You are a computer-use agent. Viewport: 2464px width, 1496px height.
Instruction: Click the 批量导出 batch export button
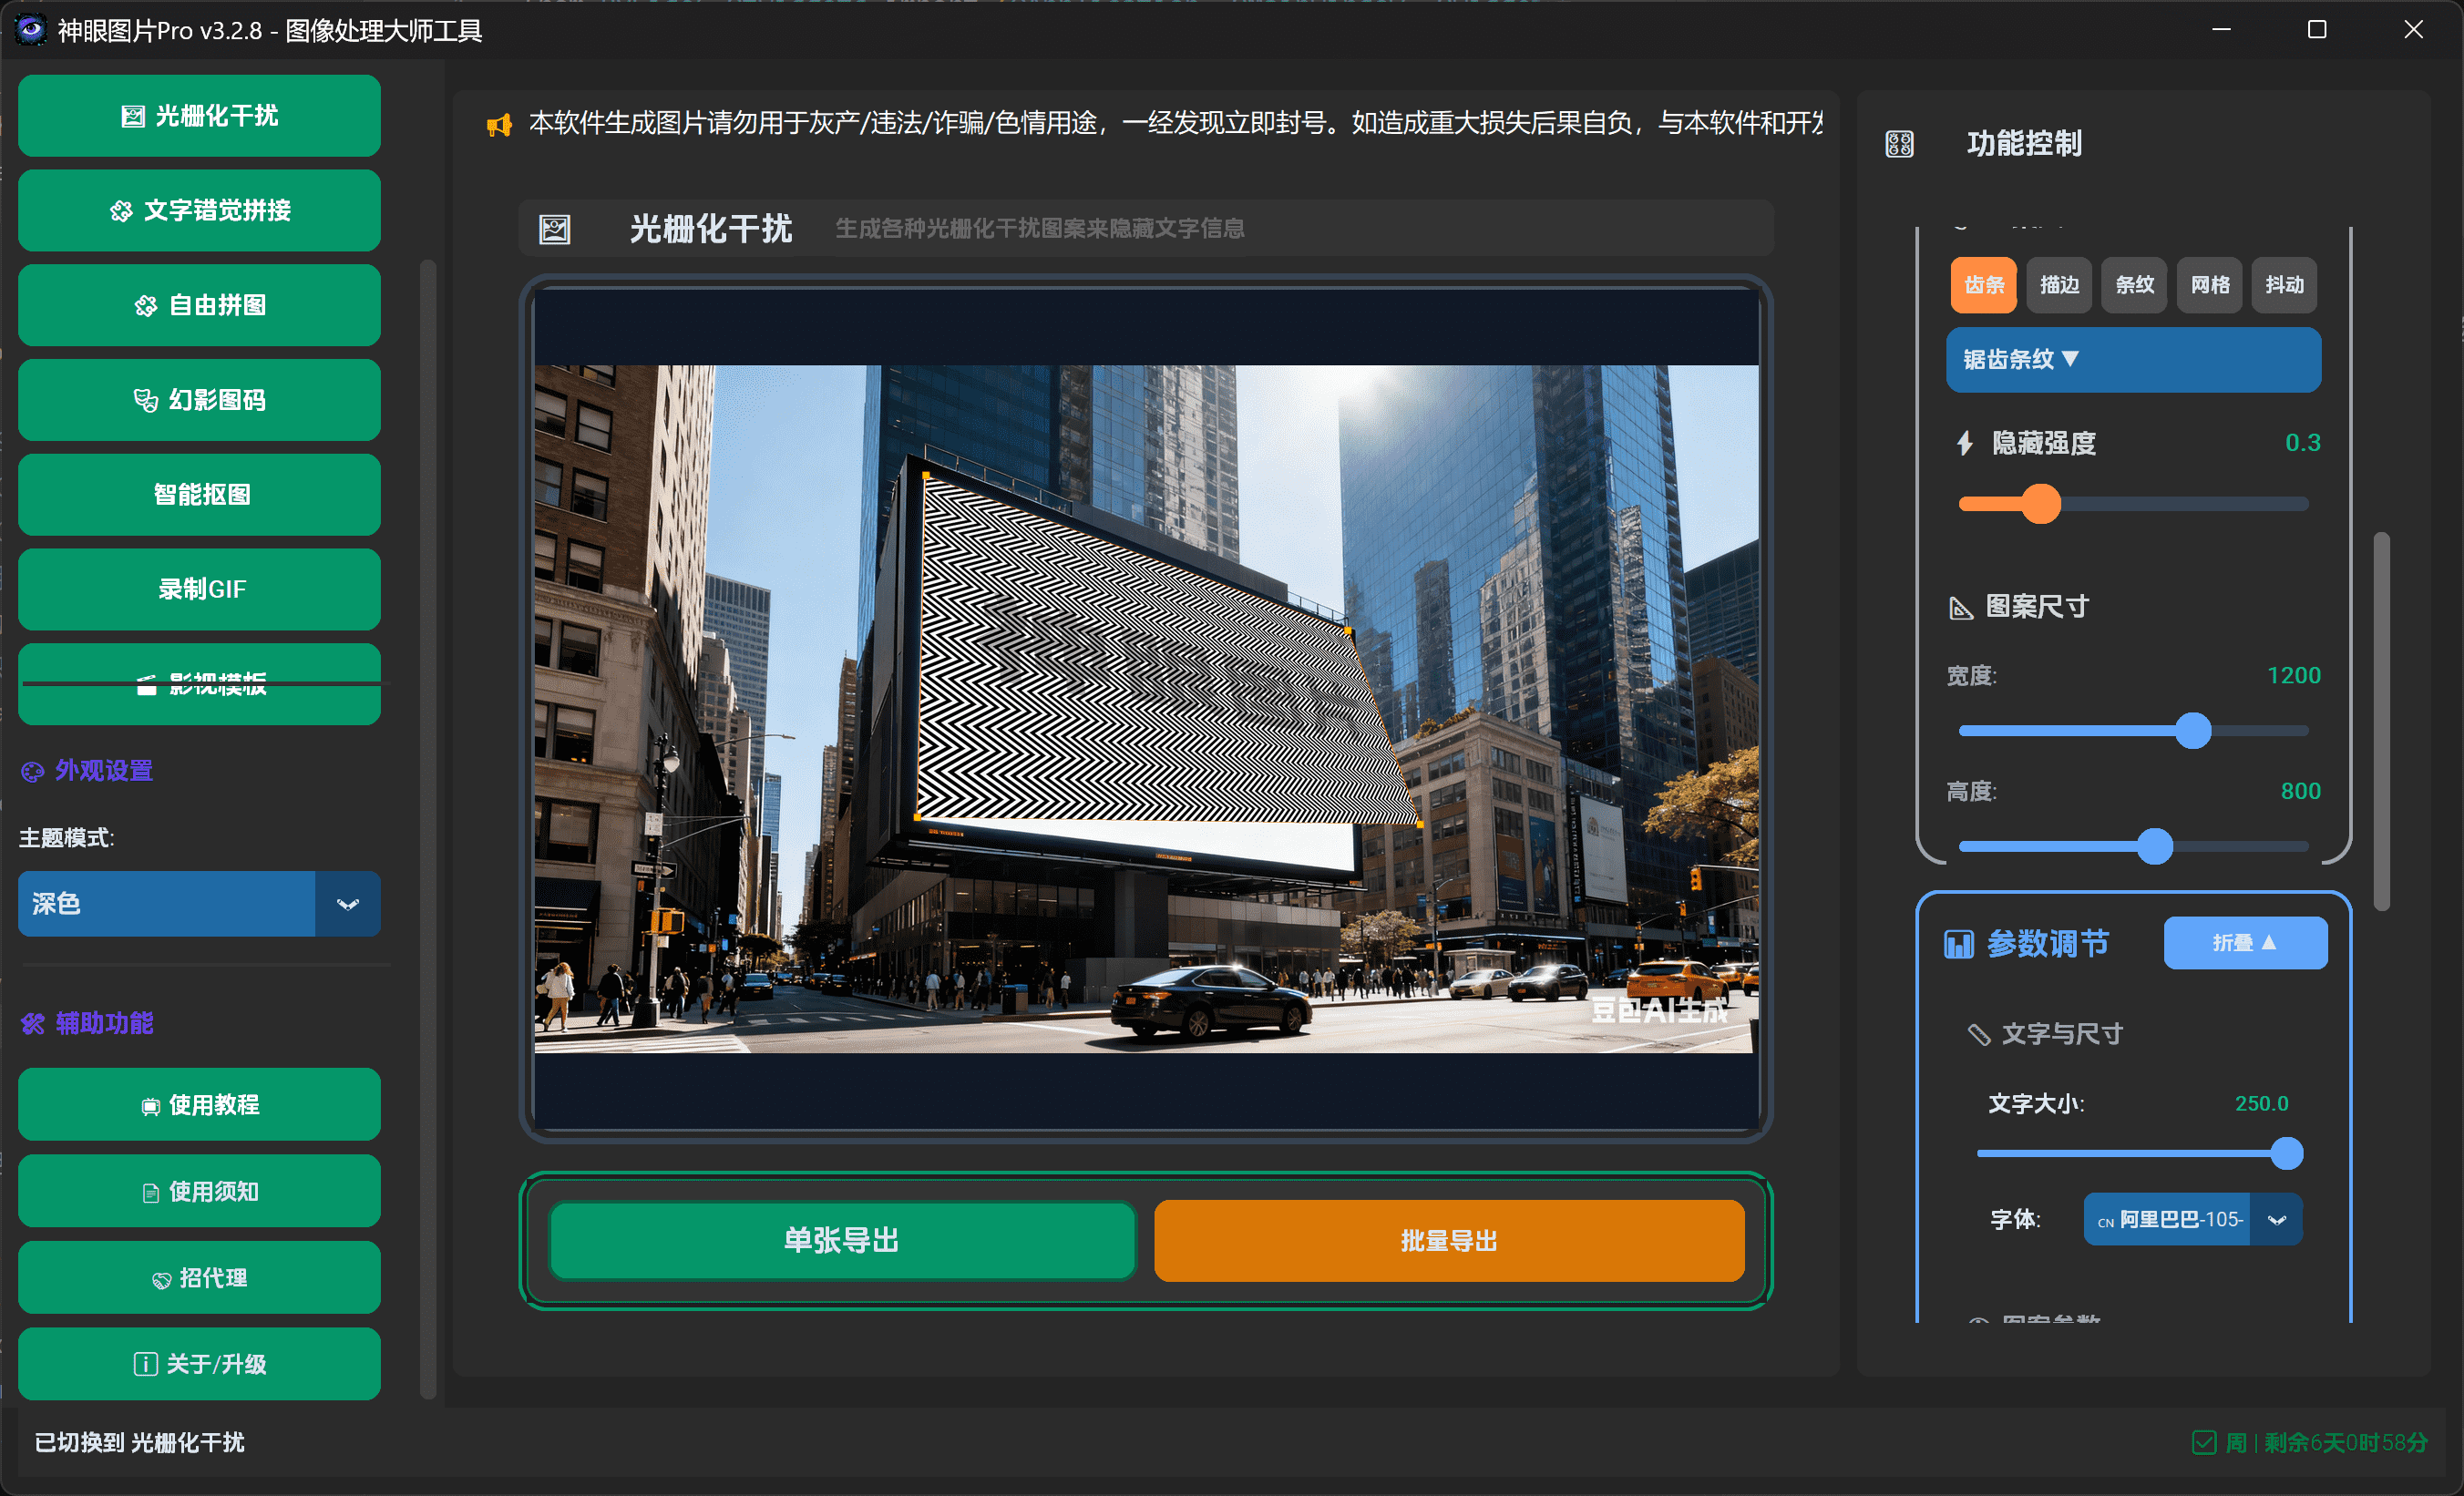point(1449,1241)
